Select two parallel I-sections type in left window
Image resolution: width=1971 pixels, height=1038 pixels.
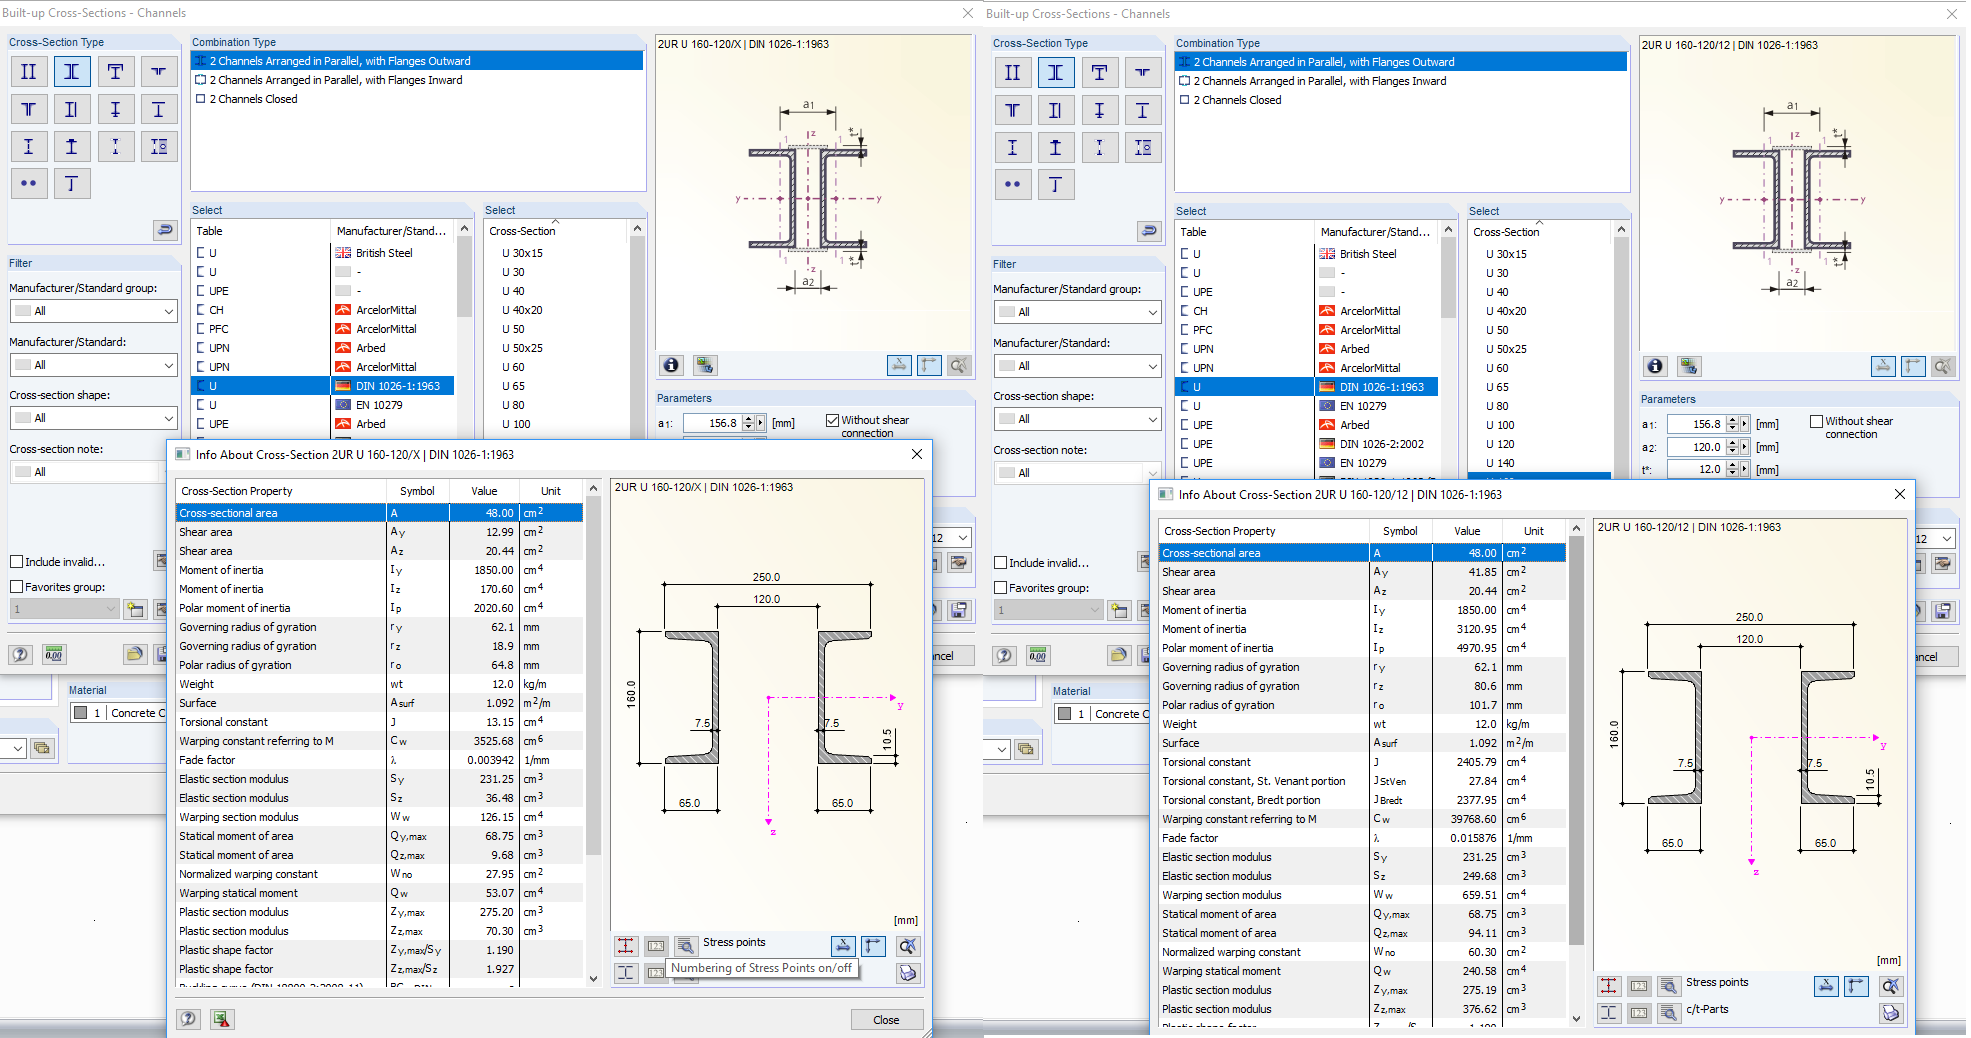click(x=28, y=72)
